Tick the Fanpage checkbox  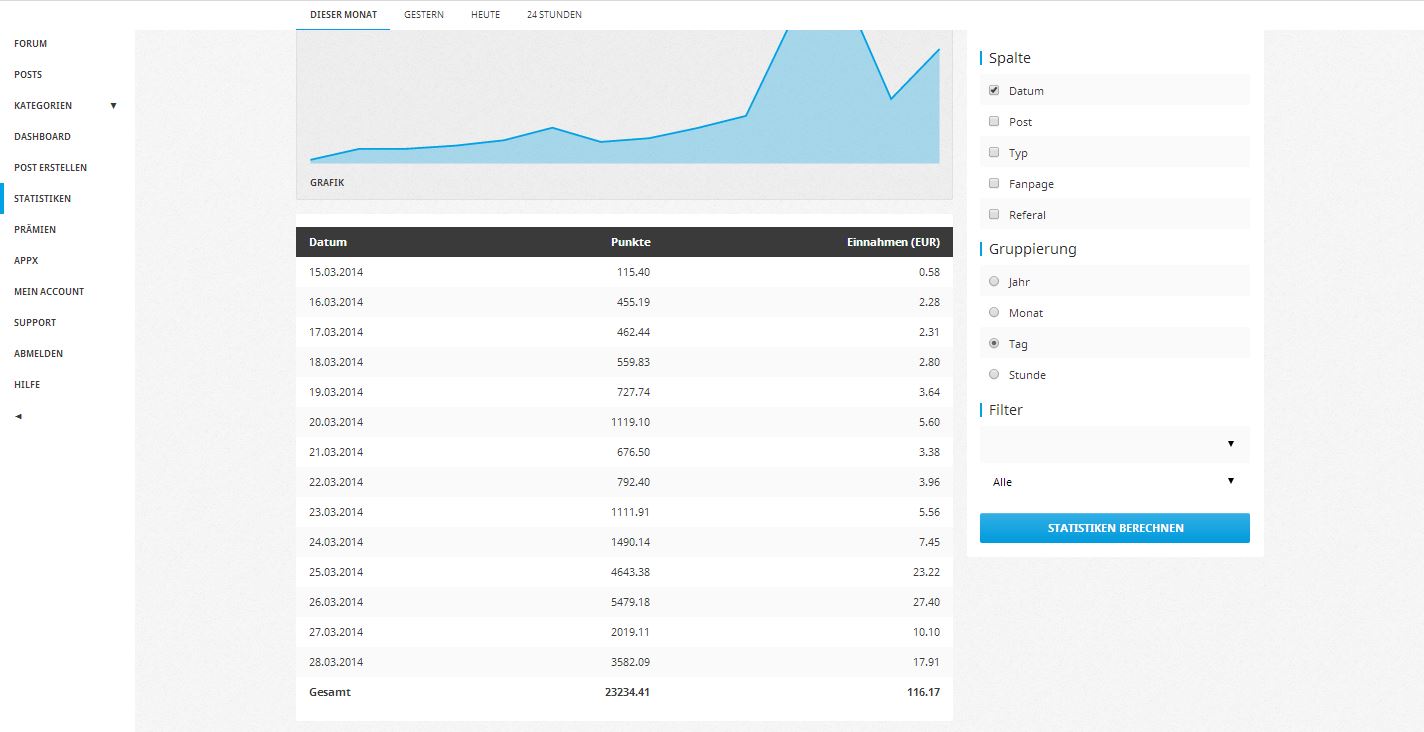pyautogui.click(x=994, y=183)
